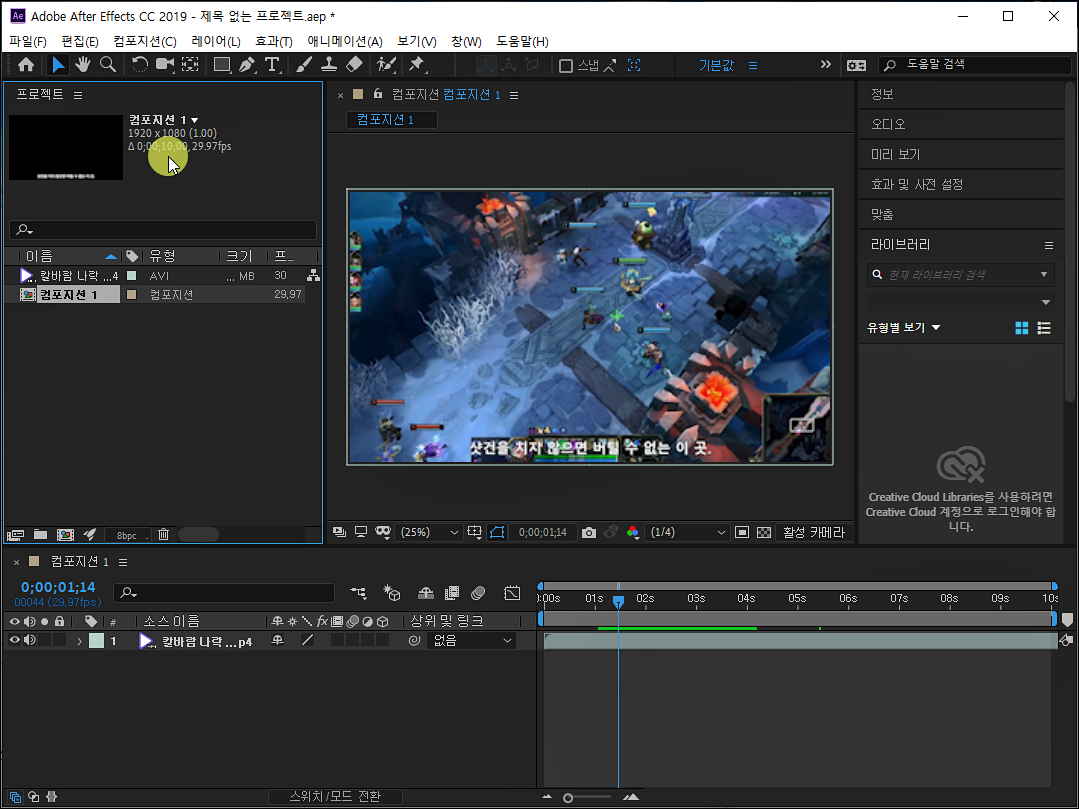
Task: Select the Clone Stamp tool
Action: point(329,65)
